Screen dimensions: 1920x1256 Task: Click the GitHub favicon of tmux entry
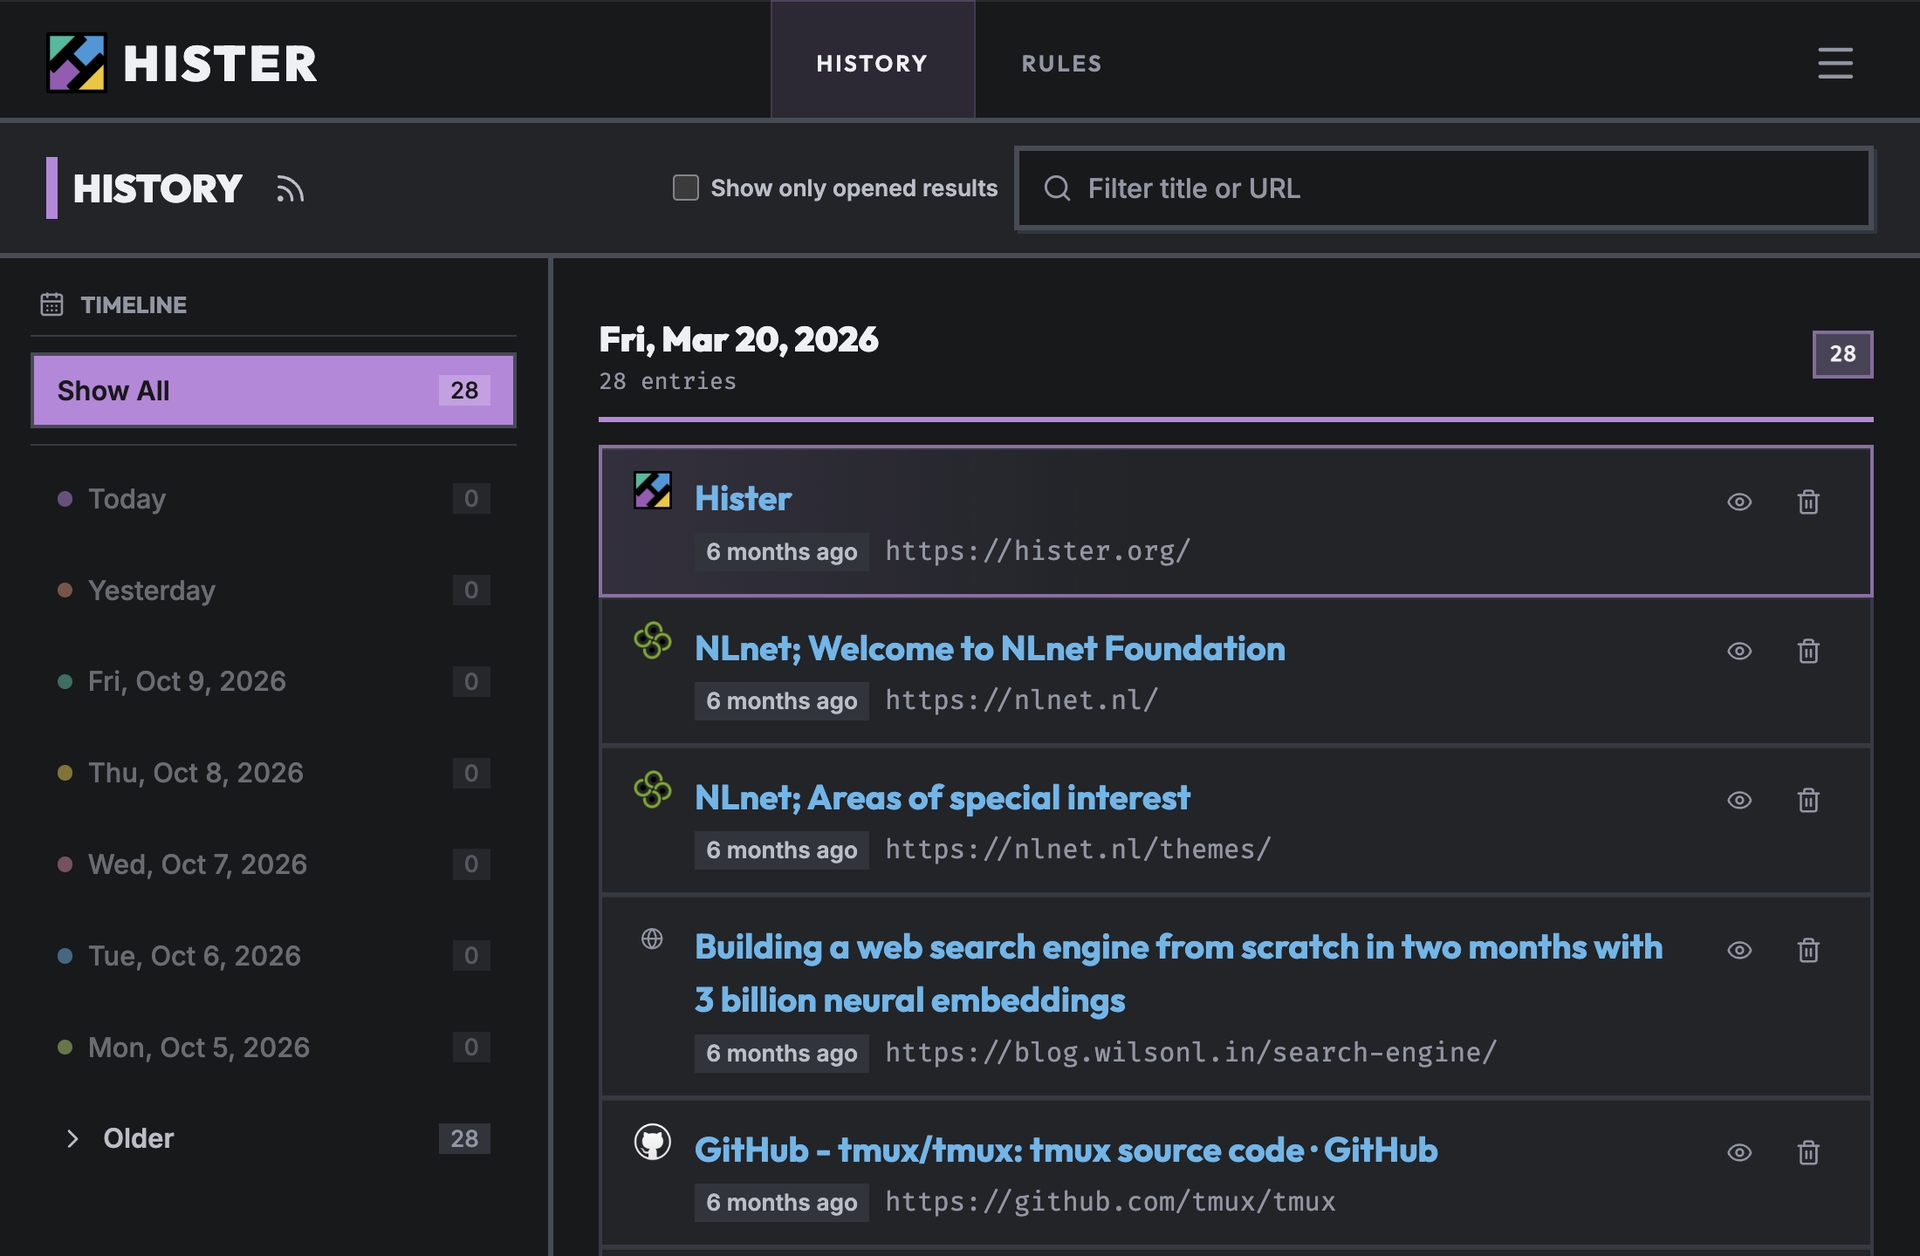(652, 1142)
